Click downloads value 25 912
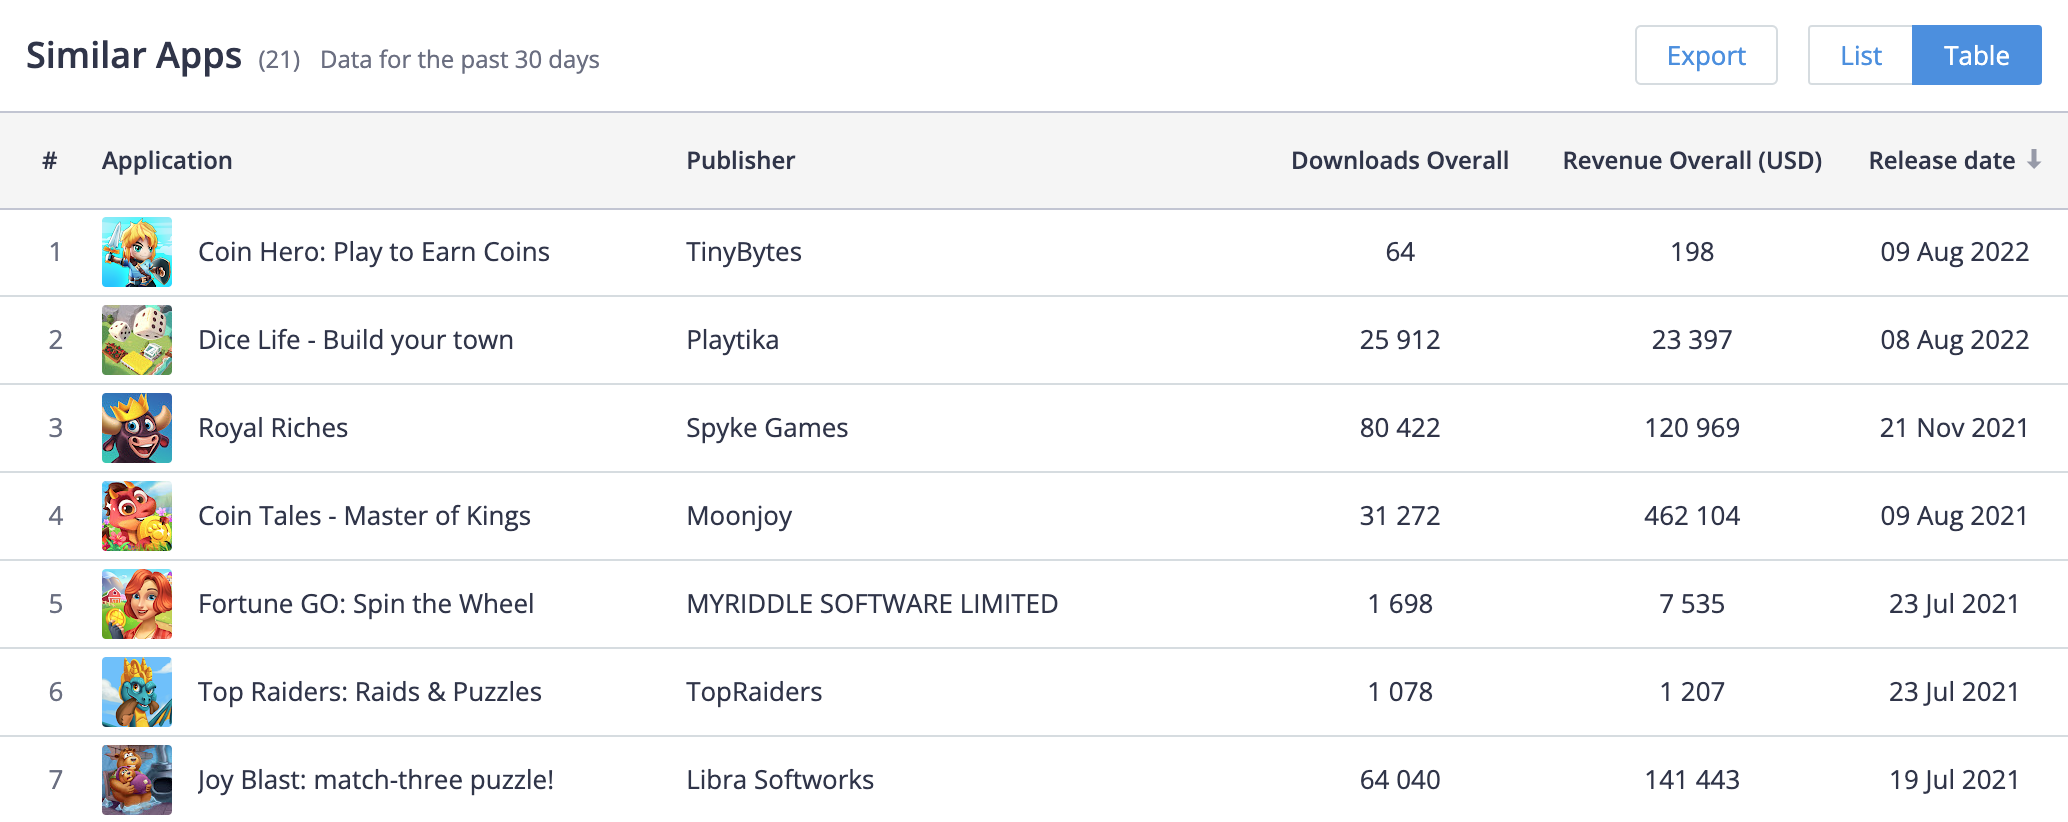 click(1400, 340)
